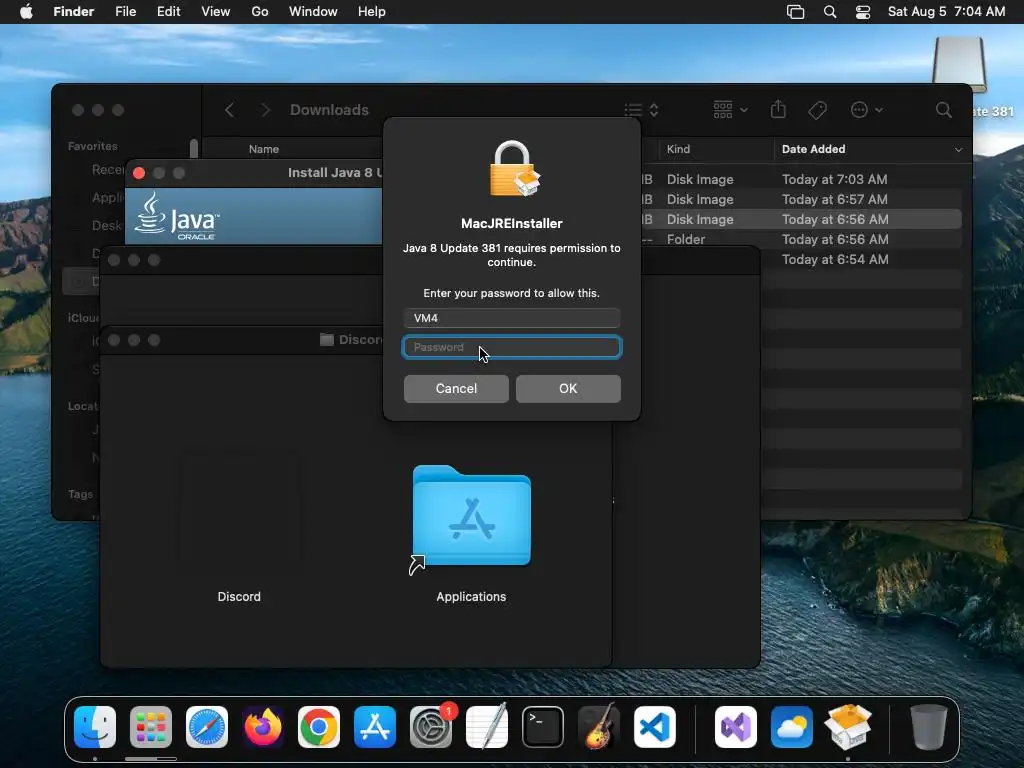1024x768 pixels.
Task: Click the Tags heading in Finder sidebar
Action: (x=80, y=494)
